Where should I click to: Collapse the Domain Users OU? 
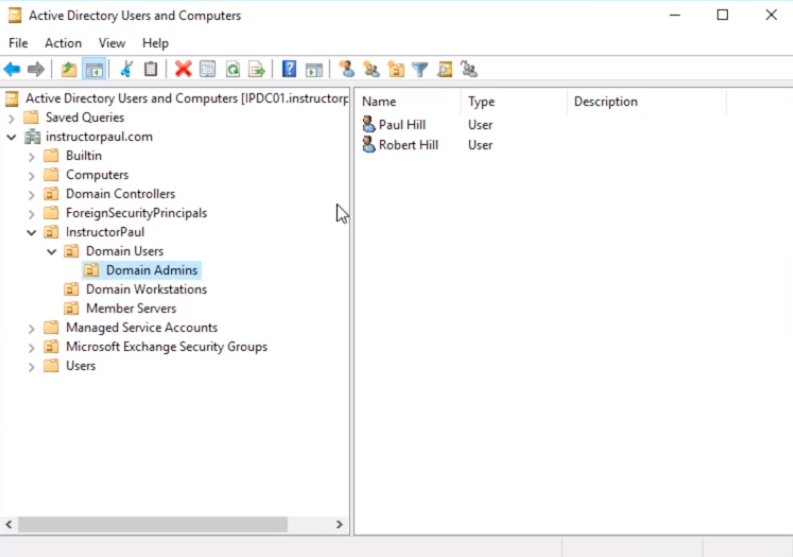pyautogui.click(x=52, y=252)
